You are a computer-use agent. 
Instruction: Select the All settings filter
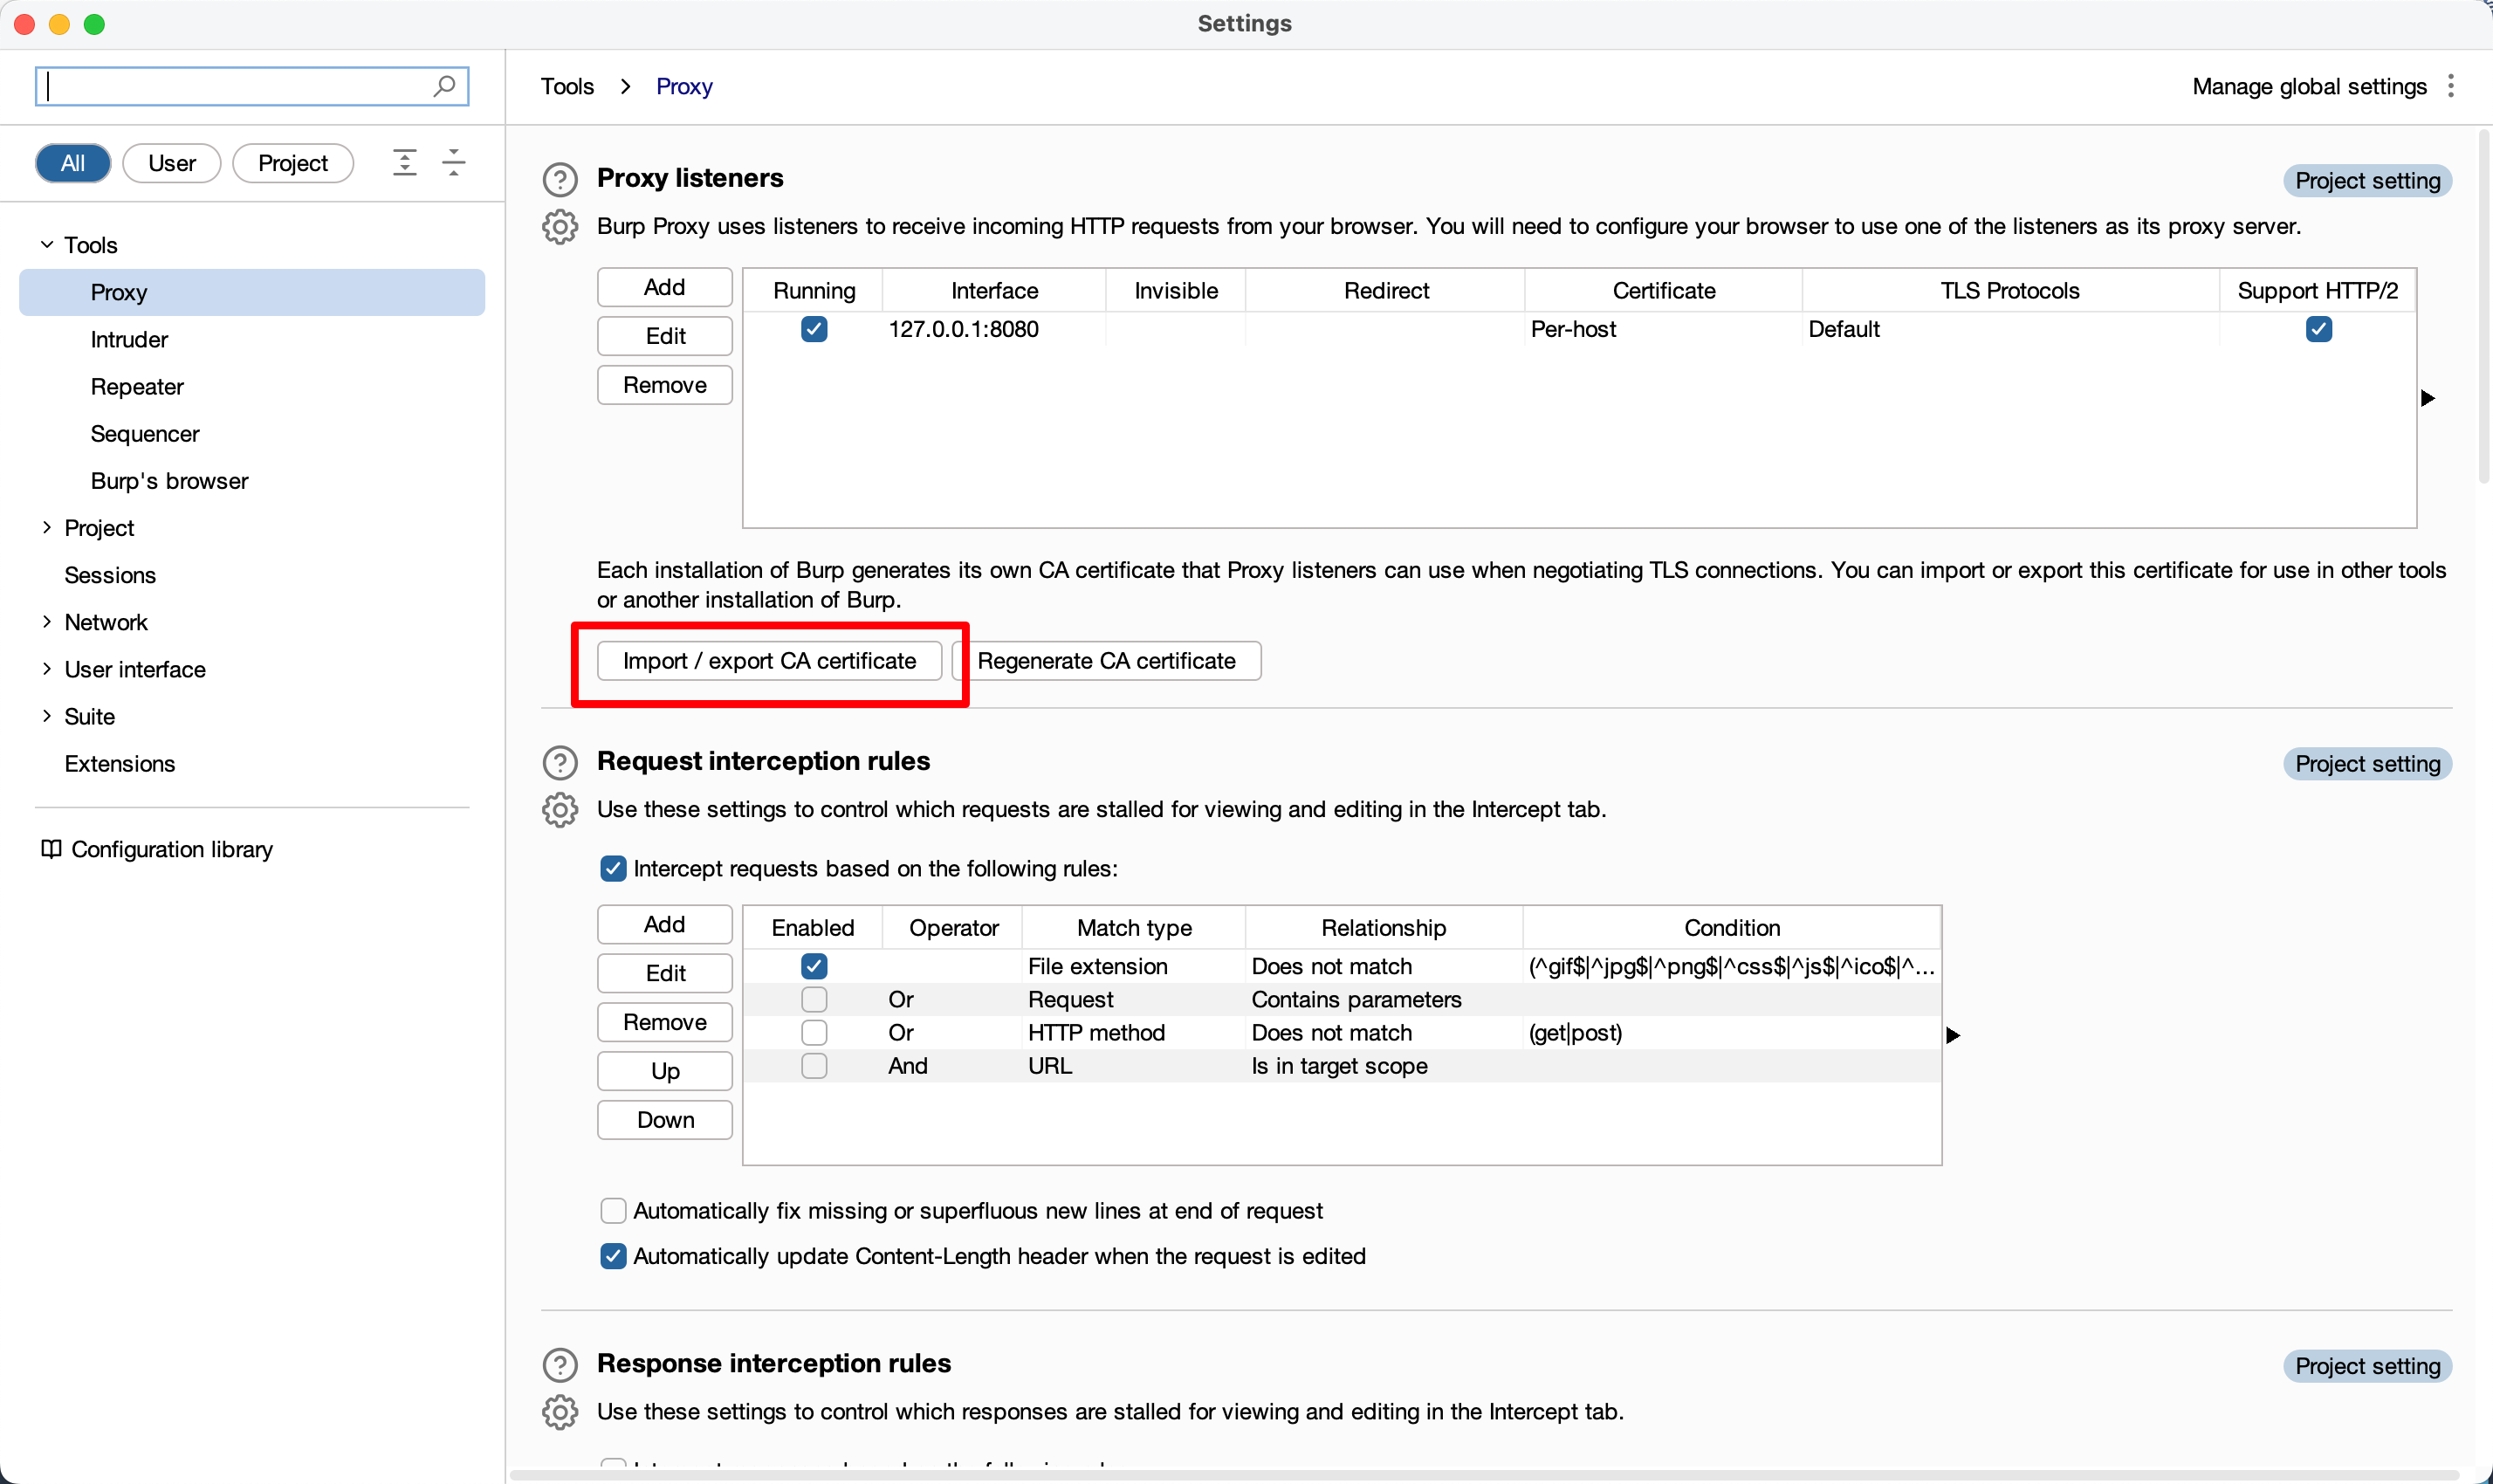pos(73,163)
